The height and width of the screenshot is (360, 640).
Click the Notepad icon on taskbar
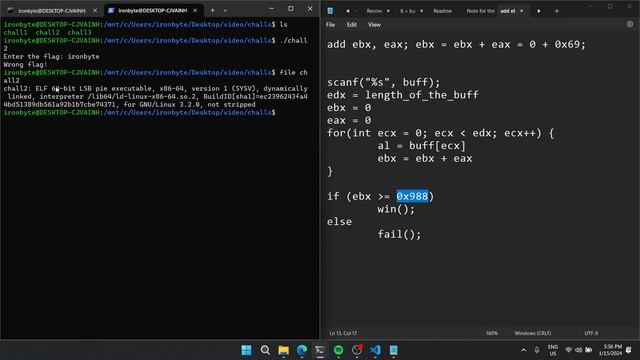coord(393,350)
